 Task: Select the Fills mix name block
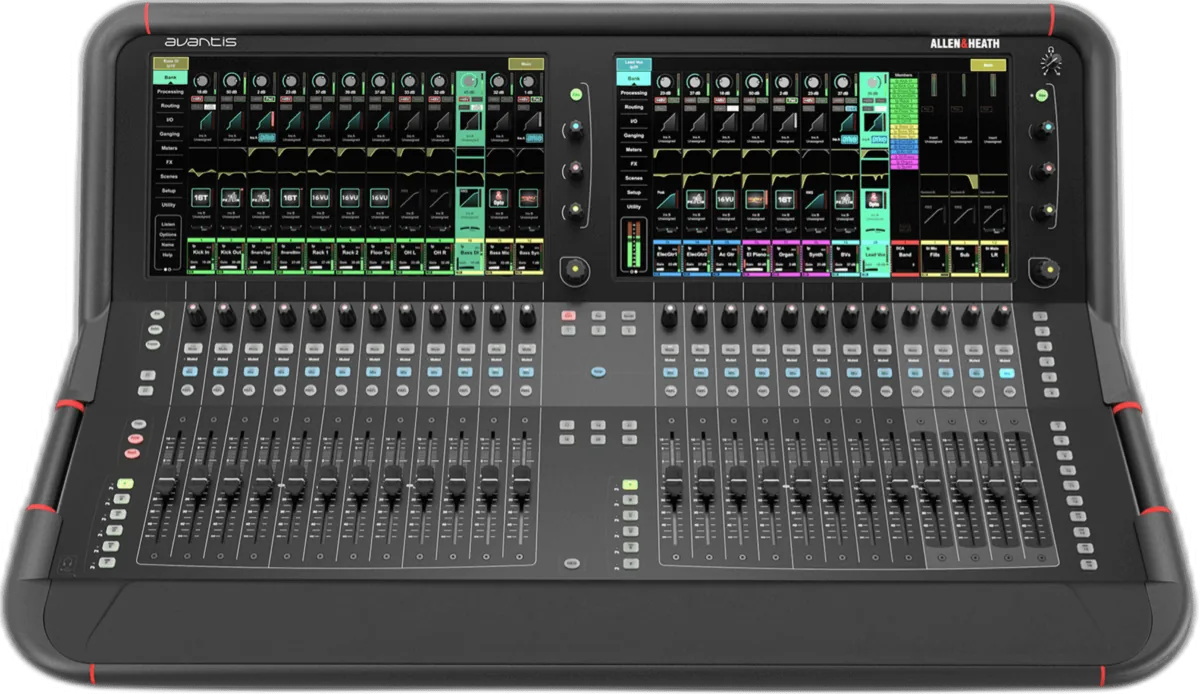[935, 256]
